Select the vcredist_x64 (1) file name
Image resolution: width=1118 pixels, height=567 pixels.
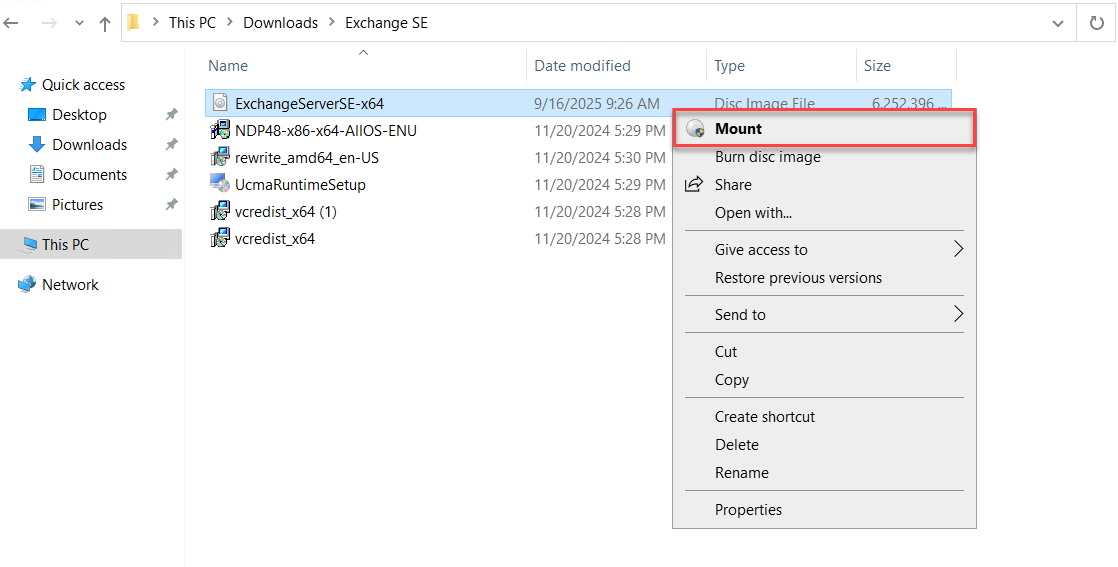click(286, 212)
